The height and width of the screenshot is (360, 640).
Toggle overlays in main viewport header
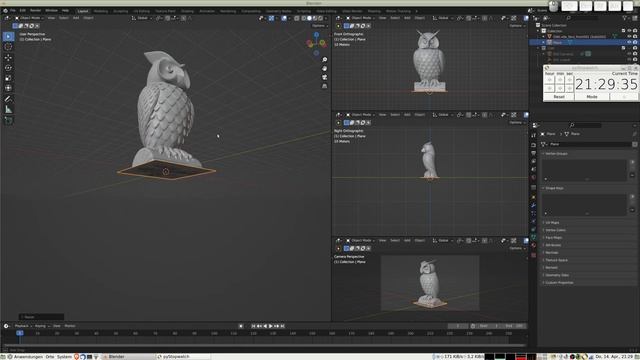[284, 18]
